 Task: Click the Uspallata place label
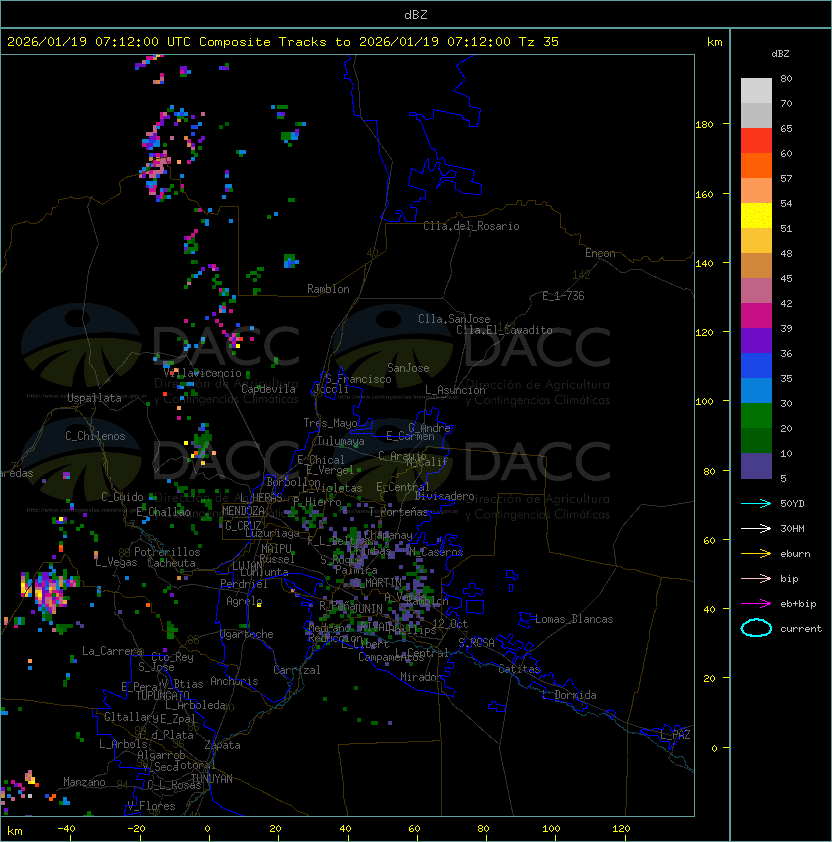click(94, 398)
